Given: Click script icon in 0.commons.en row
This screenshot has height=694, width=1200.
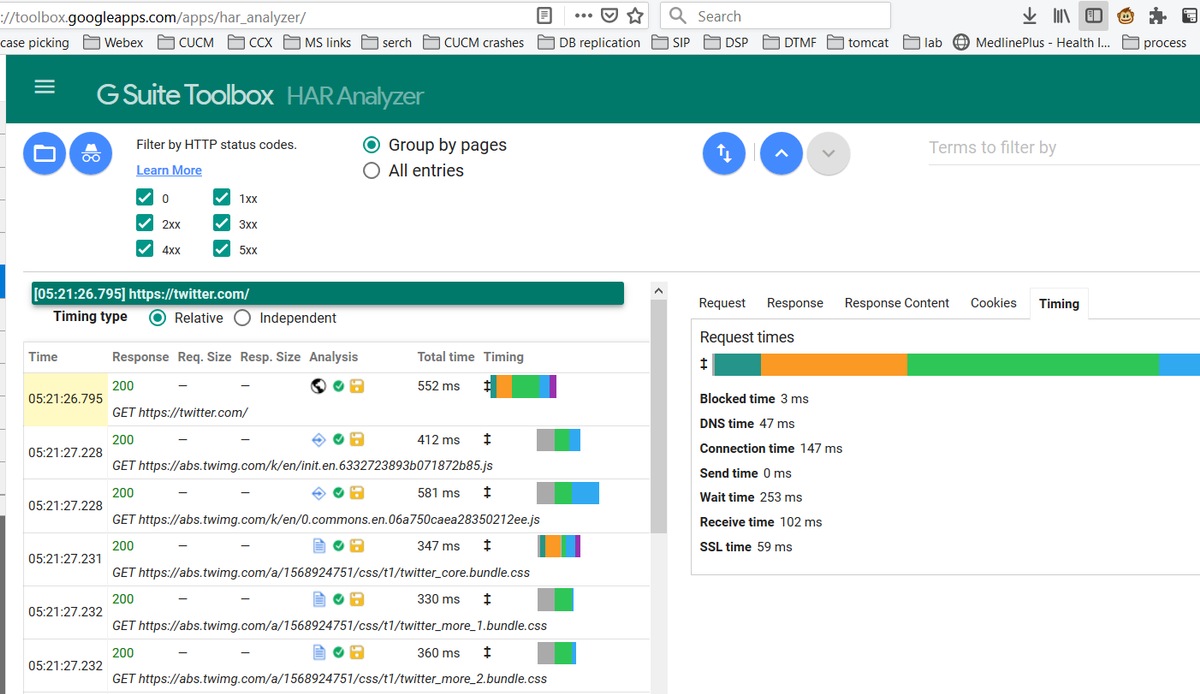Looking at the screenshot, I should point(319,493).
